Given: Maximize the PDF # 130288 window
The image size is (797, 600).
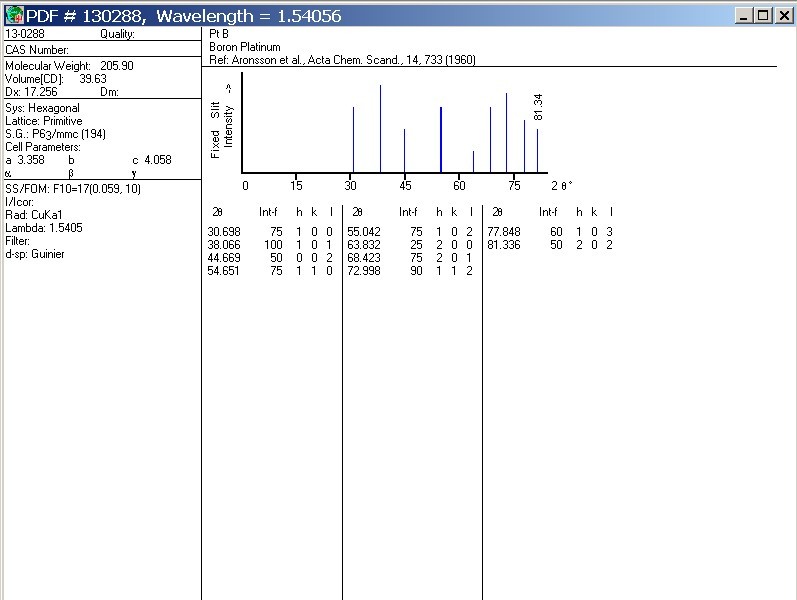Looking at the screenshot, I should (763, 16).
